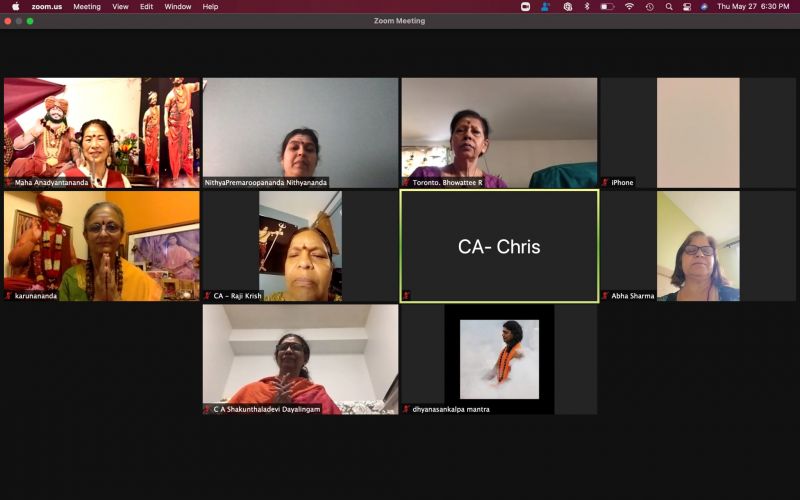Open Control Center from menu bar
The height and width of the screenshot is (500, 800).
(686, 6)
